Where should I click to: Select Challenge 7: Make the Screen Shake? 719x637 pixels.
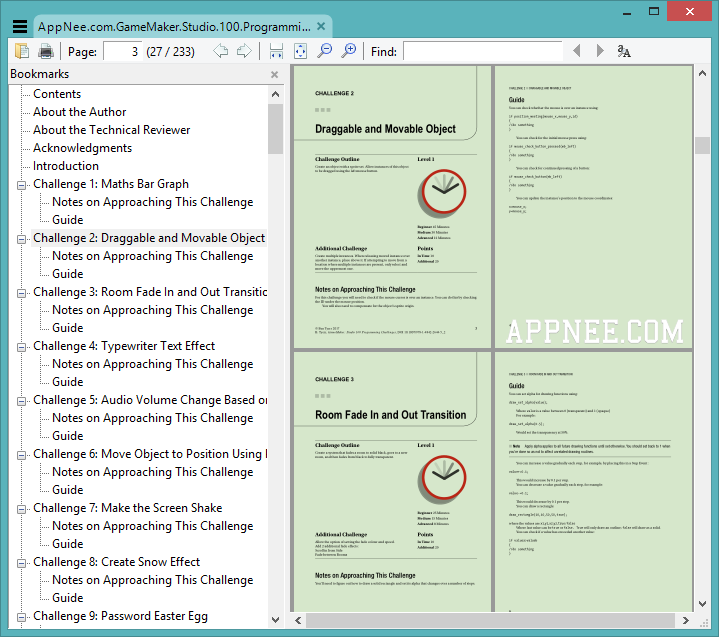tap(127, 508)
